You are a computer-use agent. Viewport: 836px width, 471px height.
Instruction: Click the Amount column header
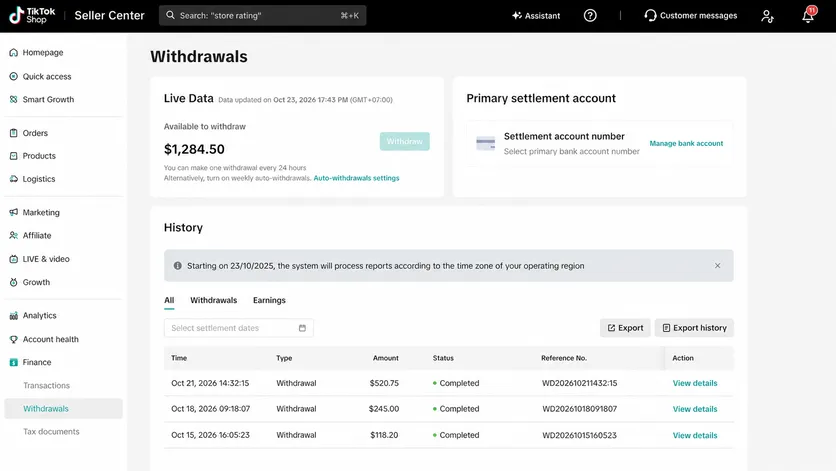coord(385,358)
